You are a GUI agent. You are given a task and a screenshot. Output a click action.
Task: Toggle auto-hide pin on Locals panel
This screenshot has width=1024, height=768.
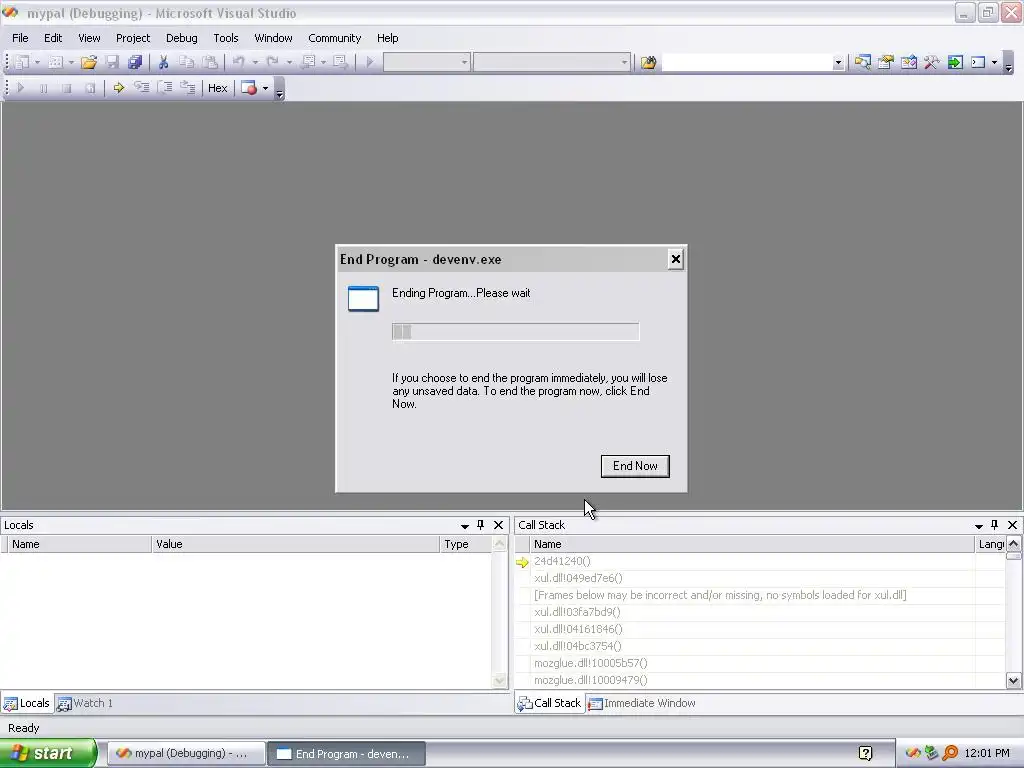(x=481, y=525)
